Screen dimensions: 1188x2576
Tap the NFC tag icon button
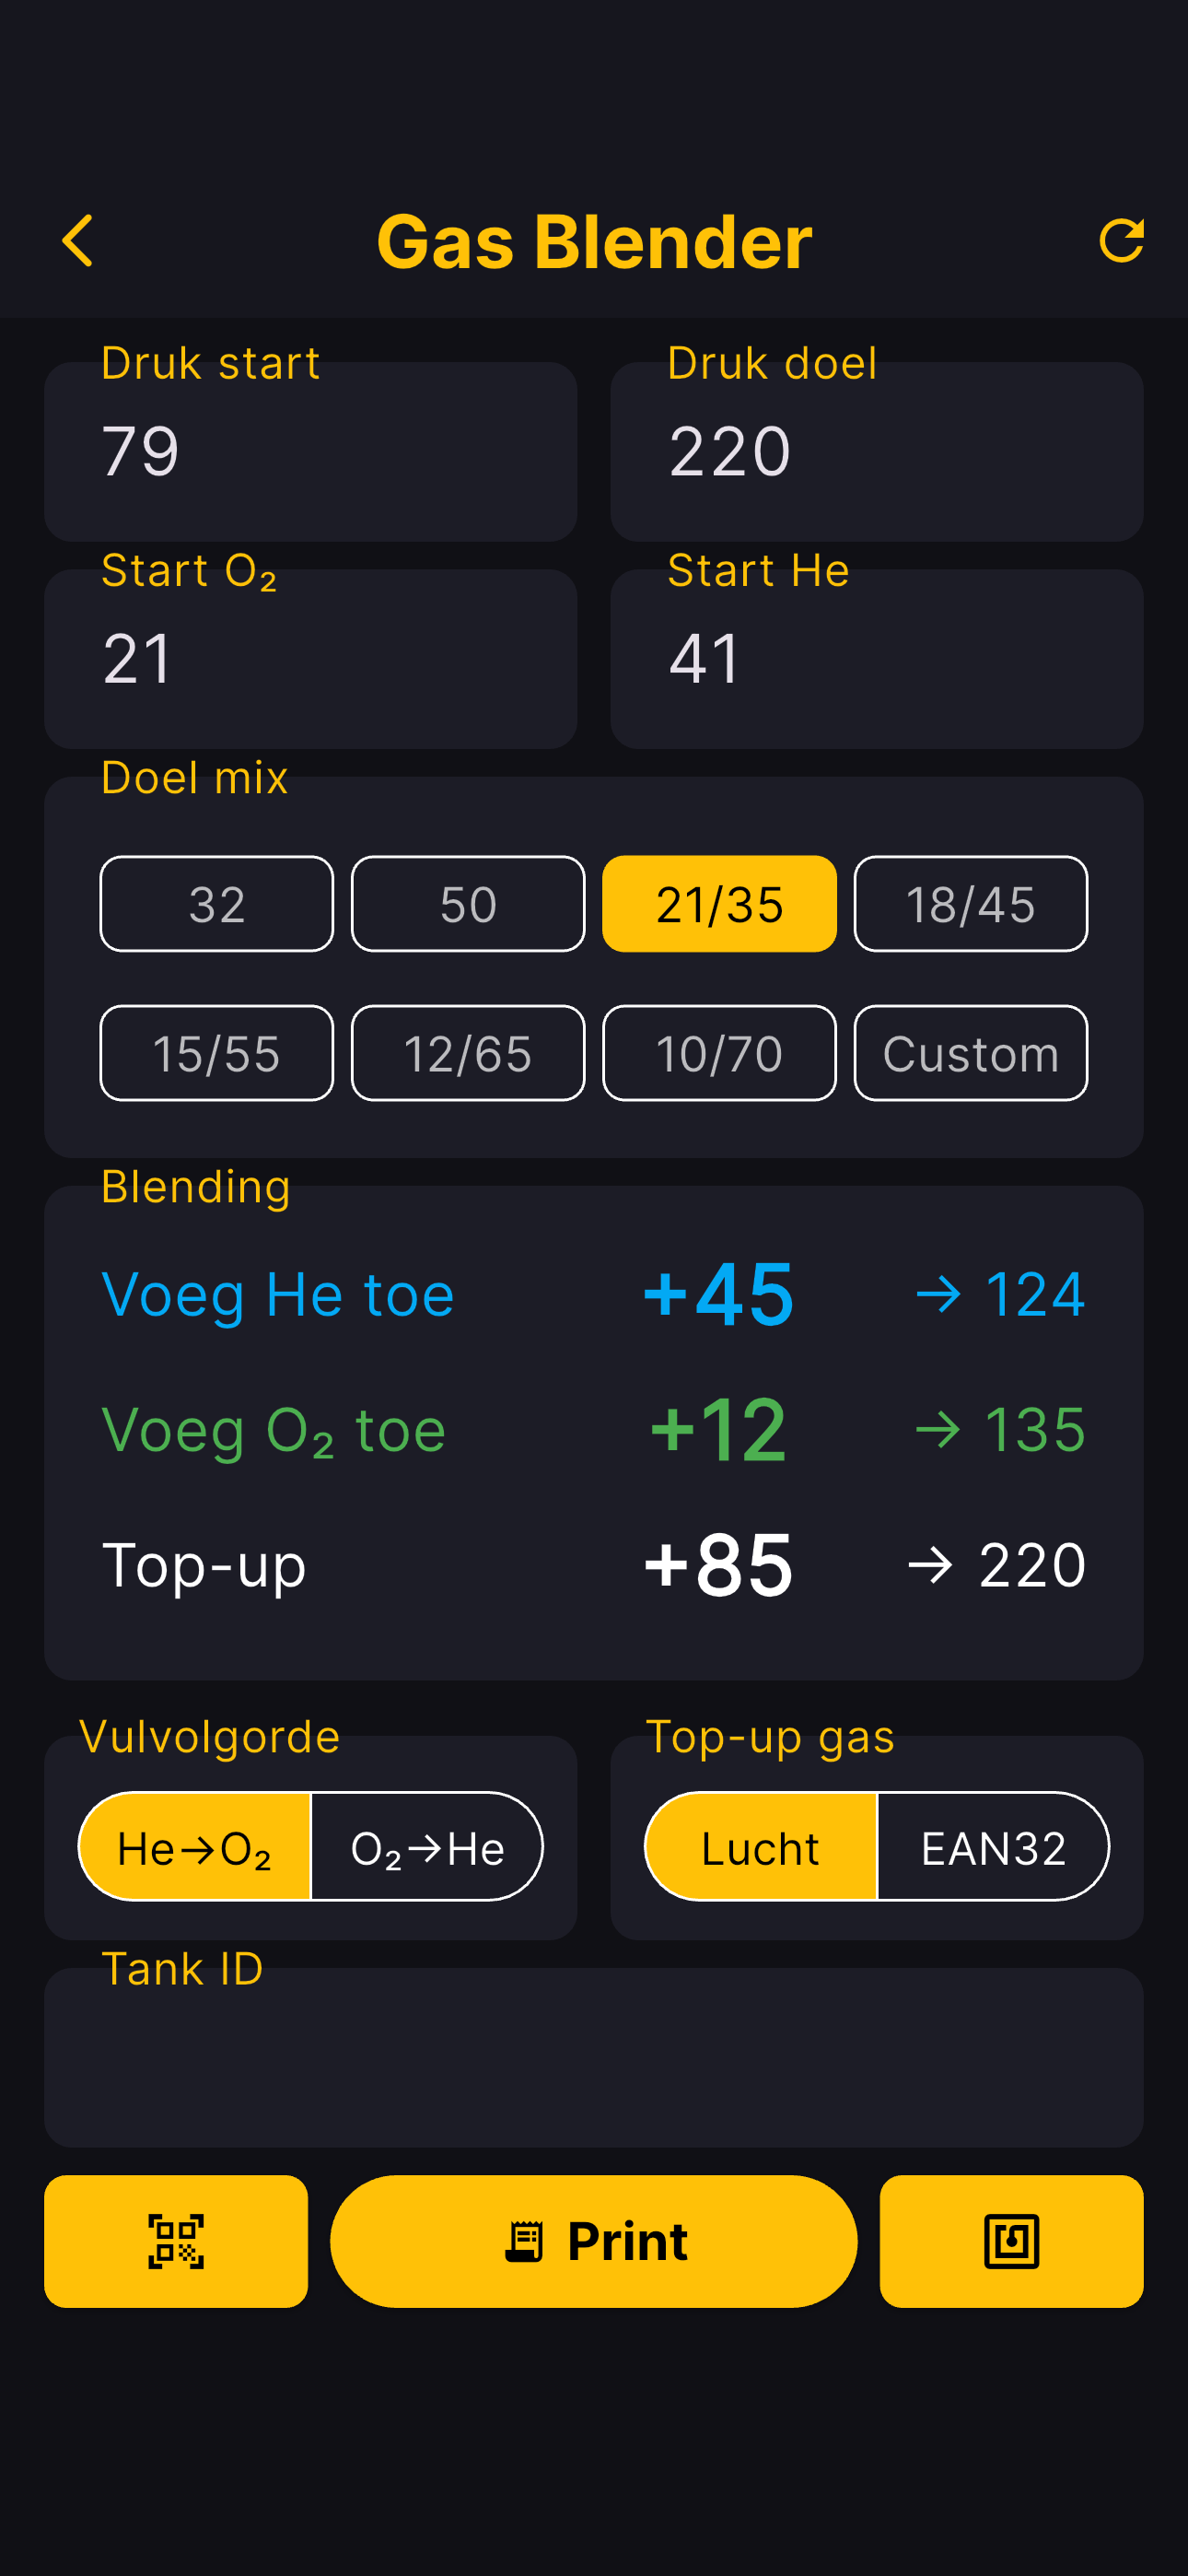point(1011,2241)
